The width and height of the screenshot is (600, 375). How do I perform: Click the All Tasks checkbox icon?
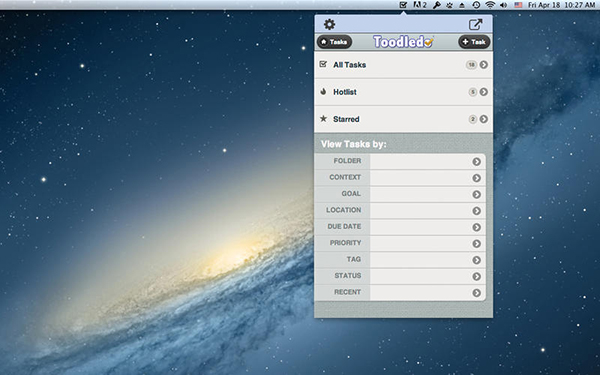[323, 64]
